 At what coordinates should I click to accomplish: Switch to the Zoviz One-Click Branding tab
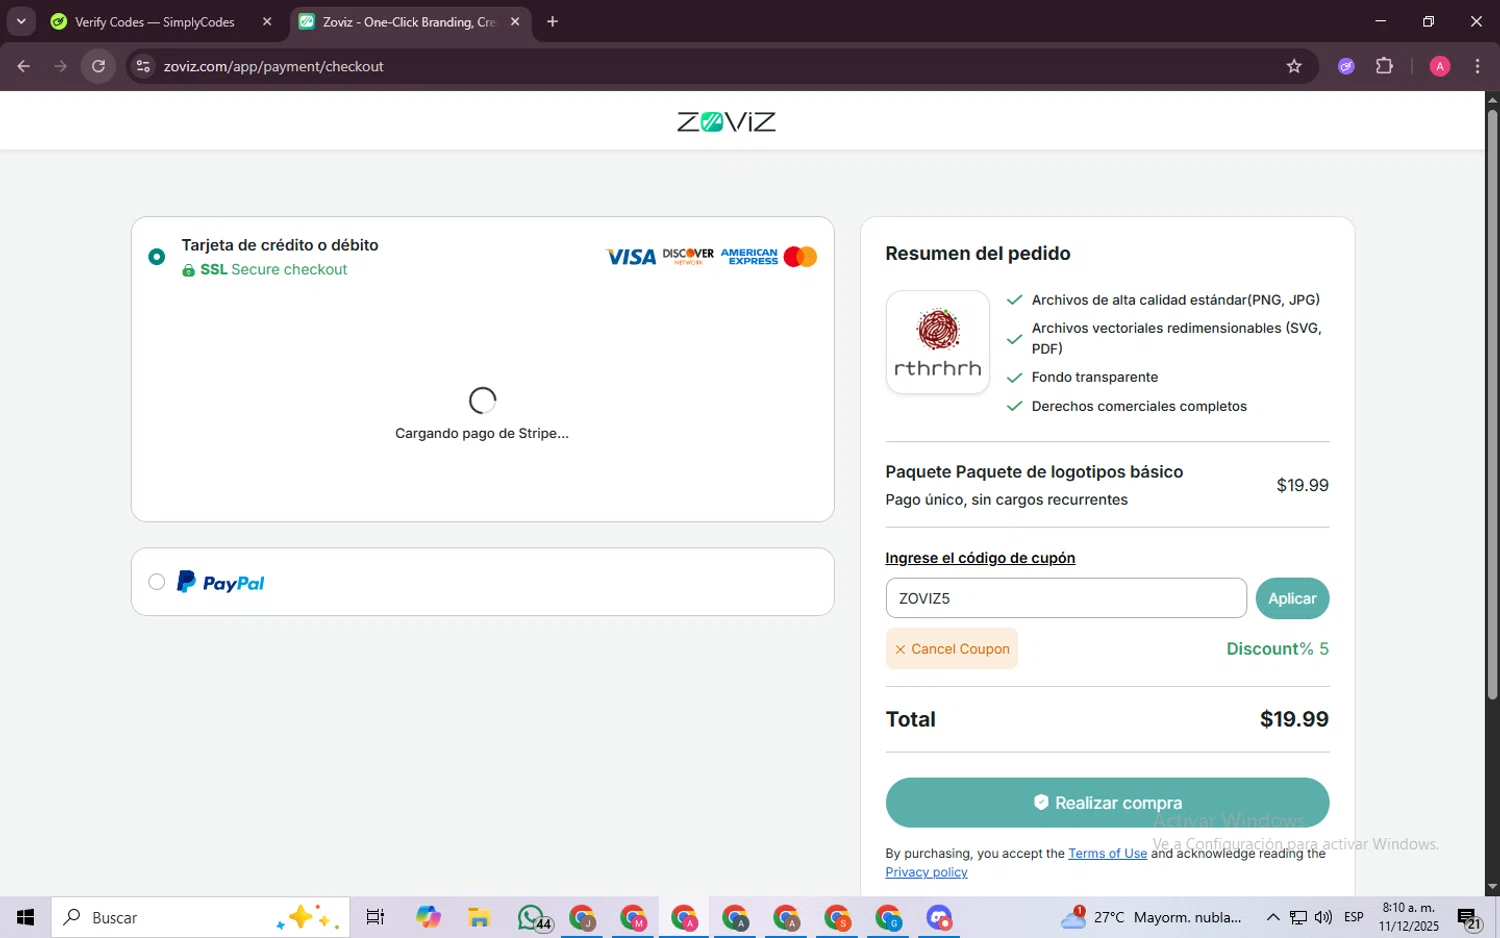(410, 21)
